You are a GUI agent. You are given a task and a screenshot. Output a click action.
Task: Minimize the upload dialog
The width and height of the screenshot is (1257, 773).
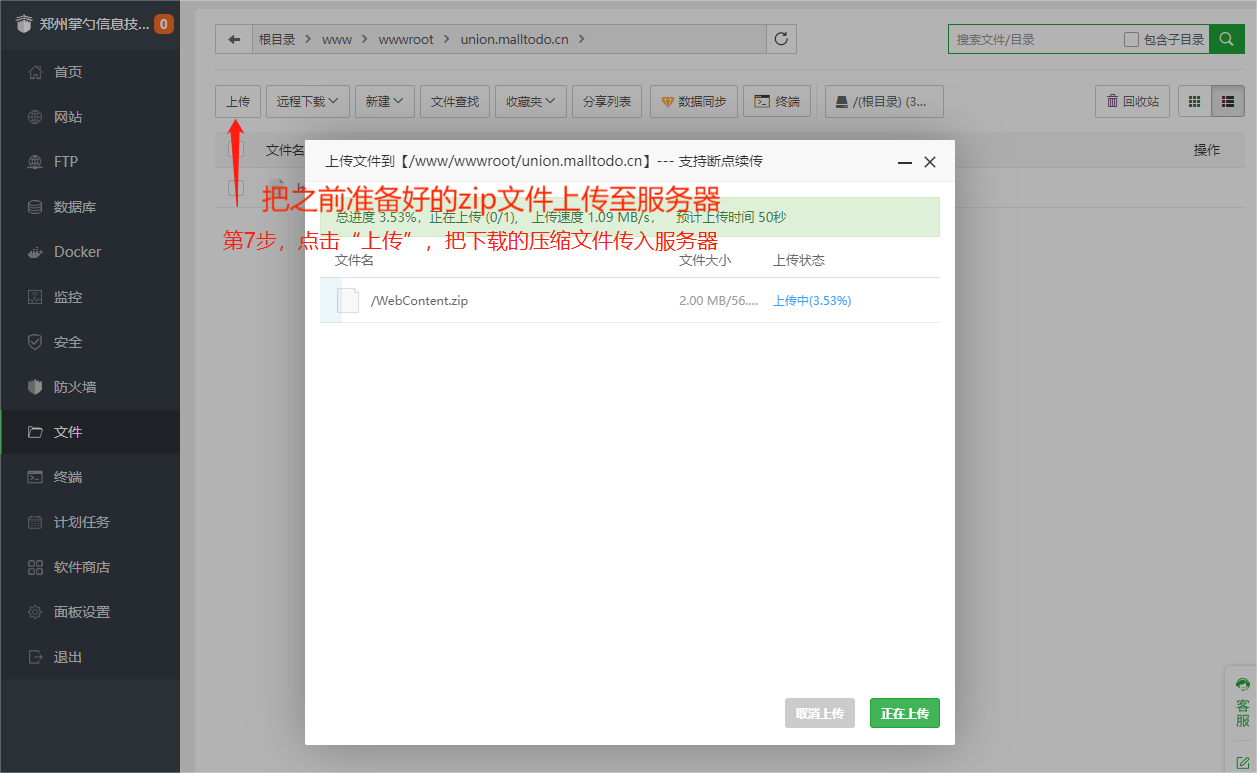905,162
